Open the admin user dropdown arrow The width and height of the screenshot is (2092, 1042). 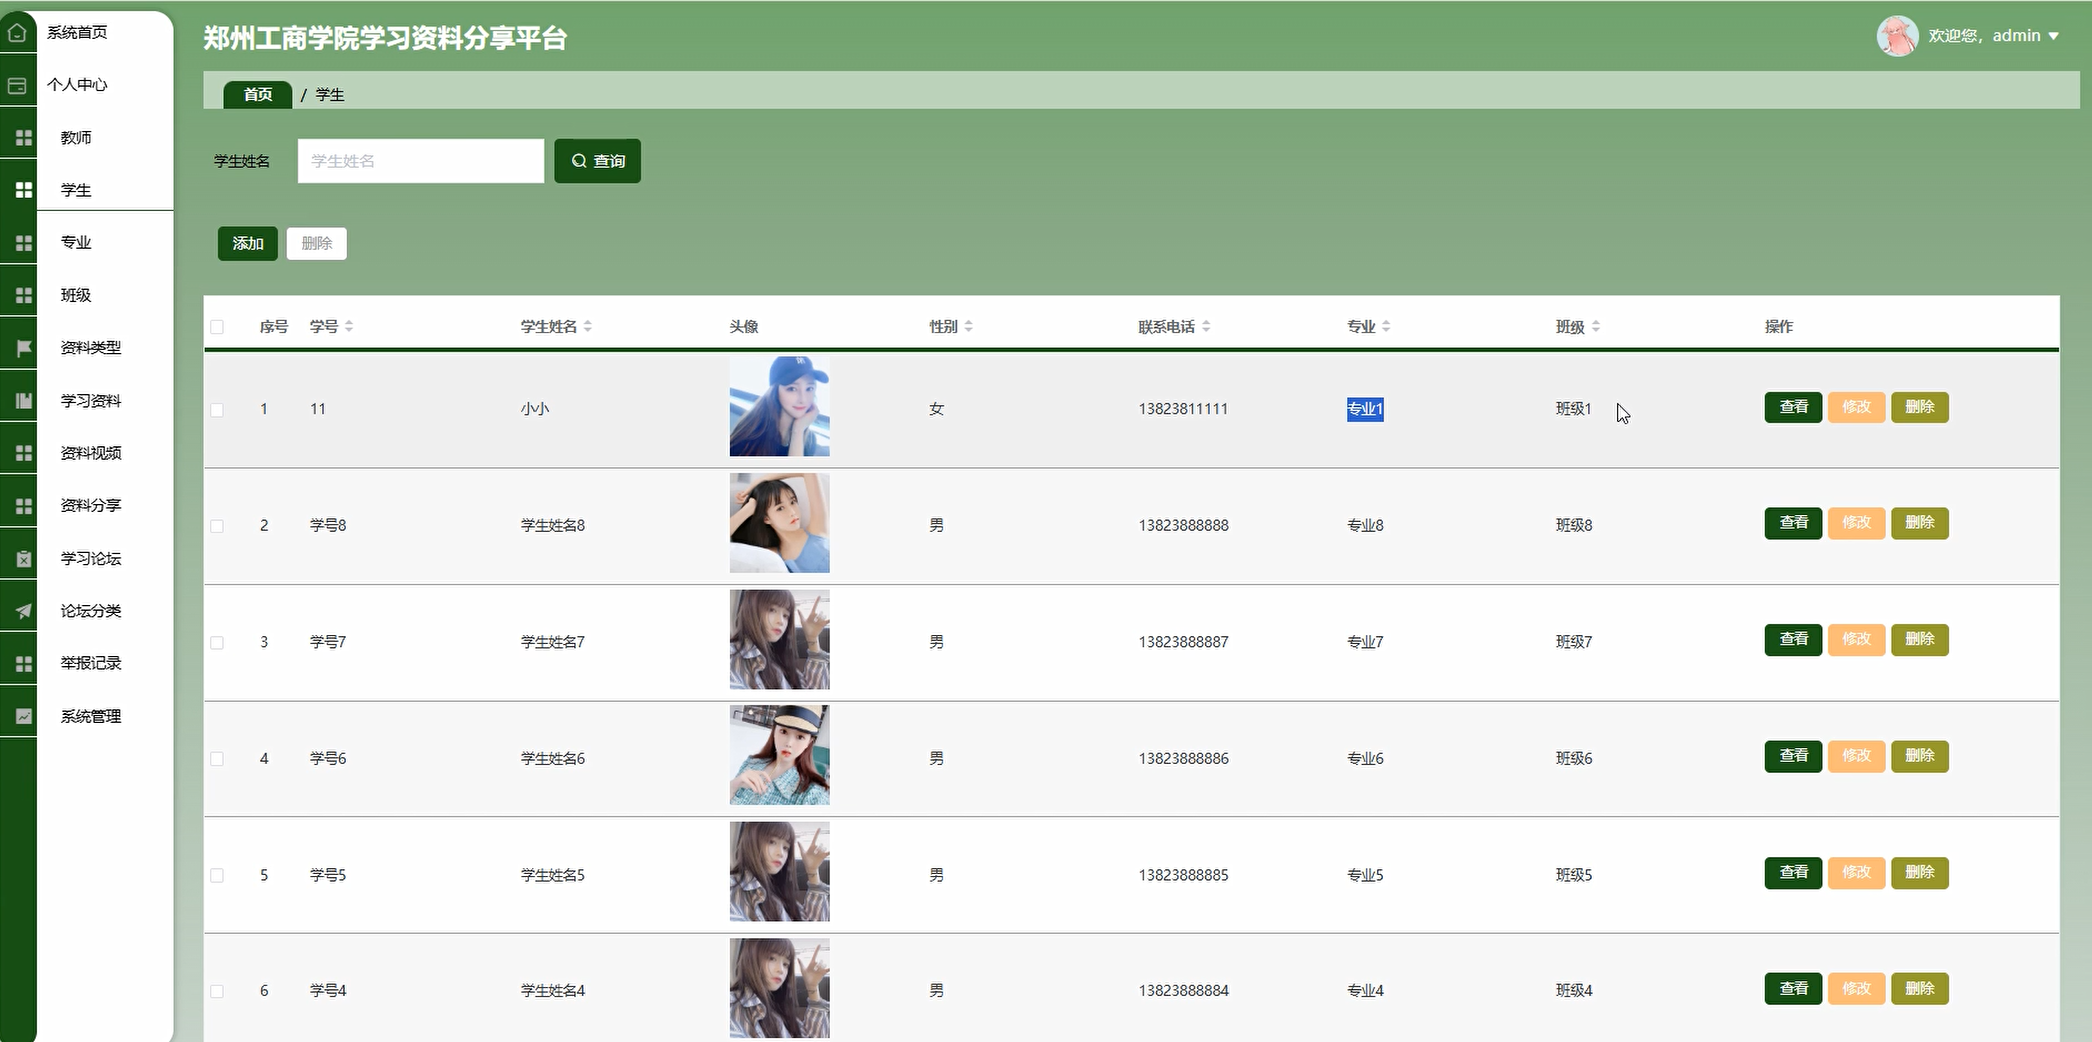2053,36
